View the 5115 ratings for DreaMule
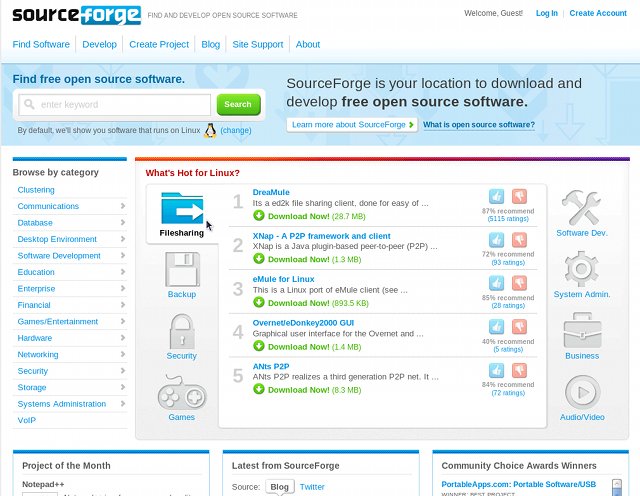 [508, 219]
